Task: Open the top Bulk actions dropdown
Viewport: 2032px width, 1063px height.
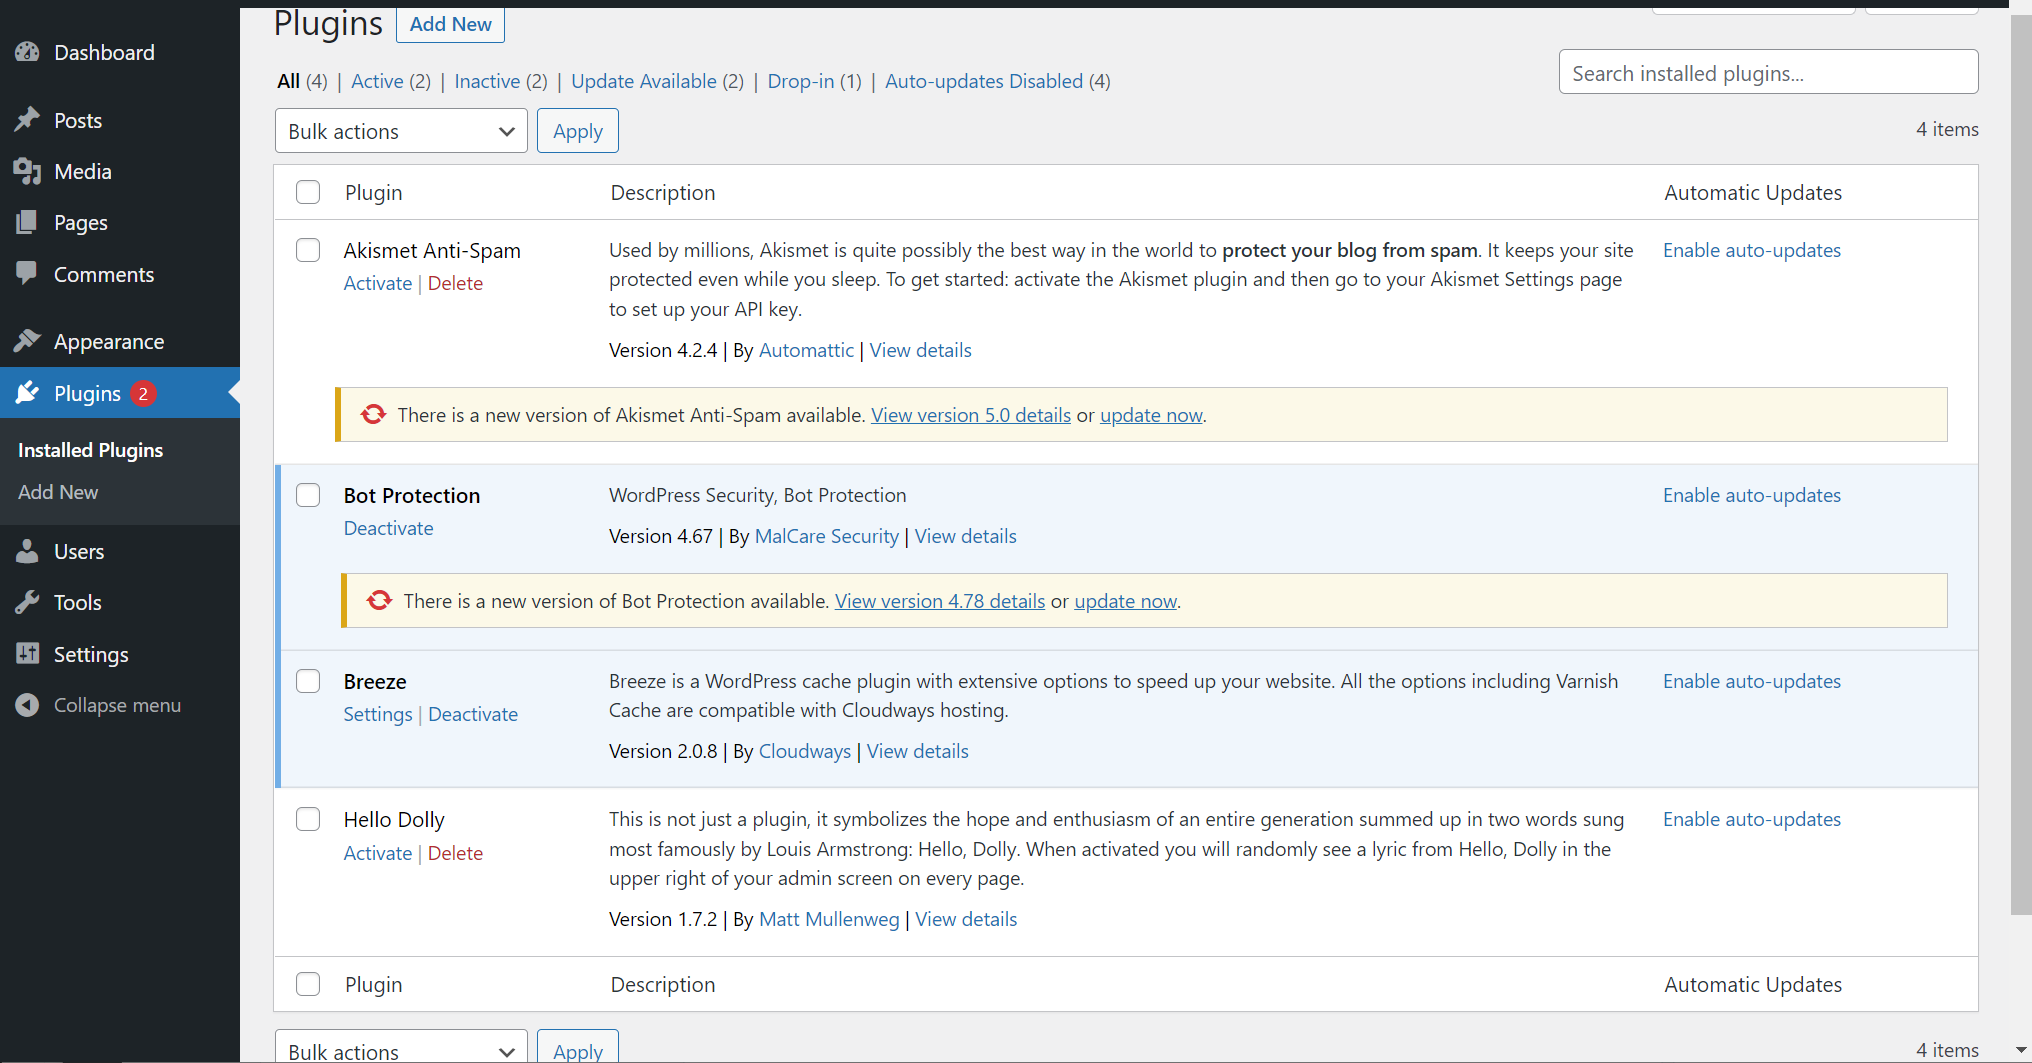Action: pyautogui.click(x=401, y=131)
